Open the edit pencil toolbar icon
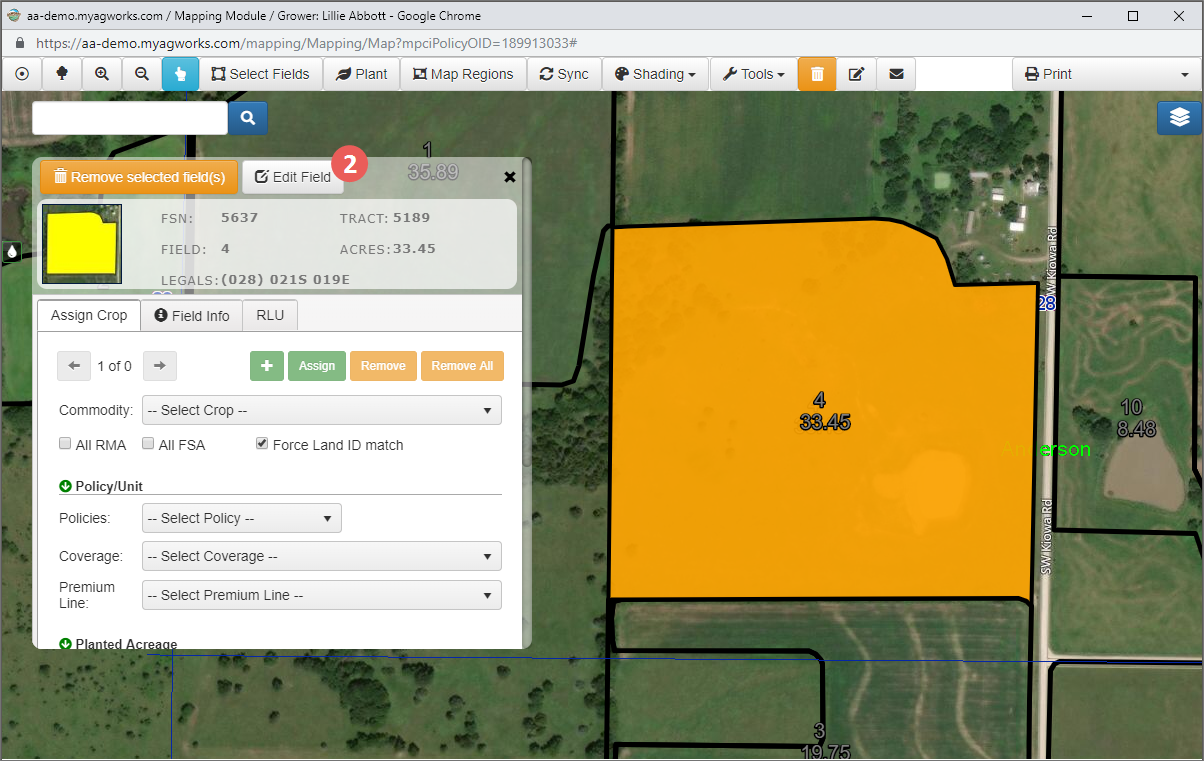This screenshot has width=1204, height=761. click(x=856, y=74)
